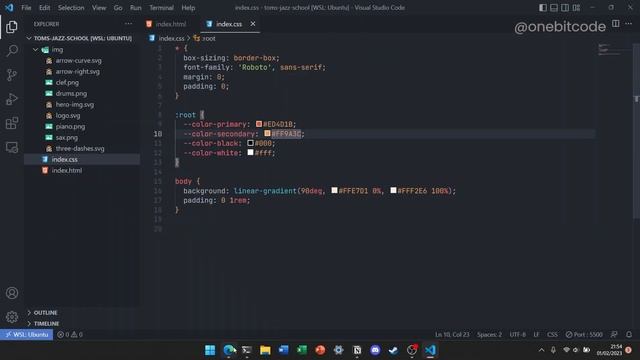Collapse the img folder

(82, 49)
